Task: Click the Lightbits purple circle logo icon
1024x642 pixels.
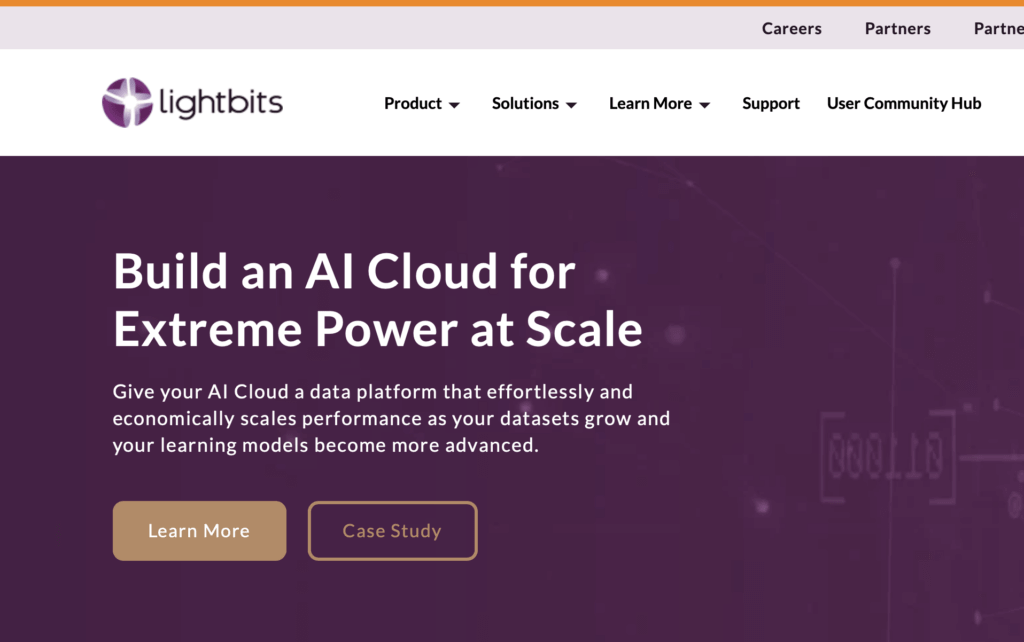Action: [x=127, y=102]
